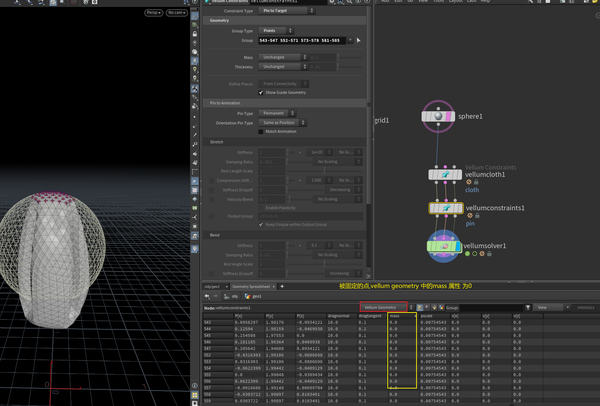Toggle Keep Unique within Output Group
The height and width of the screenshot is (406, 600).
click(x=261, y=224)
